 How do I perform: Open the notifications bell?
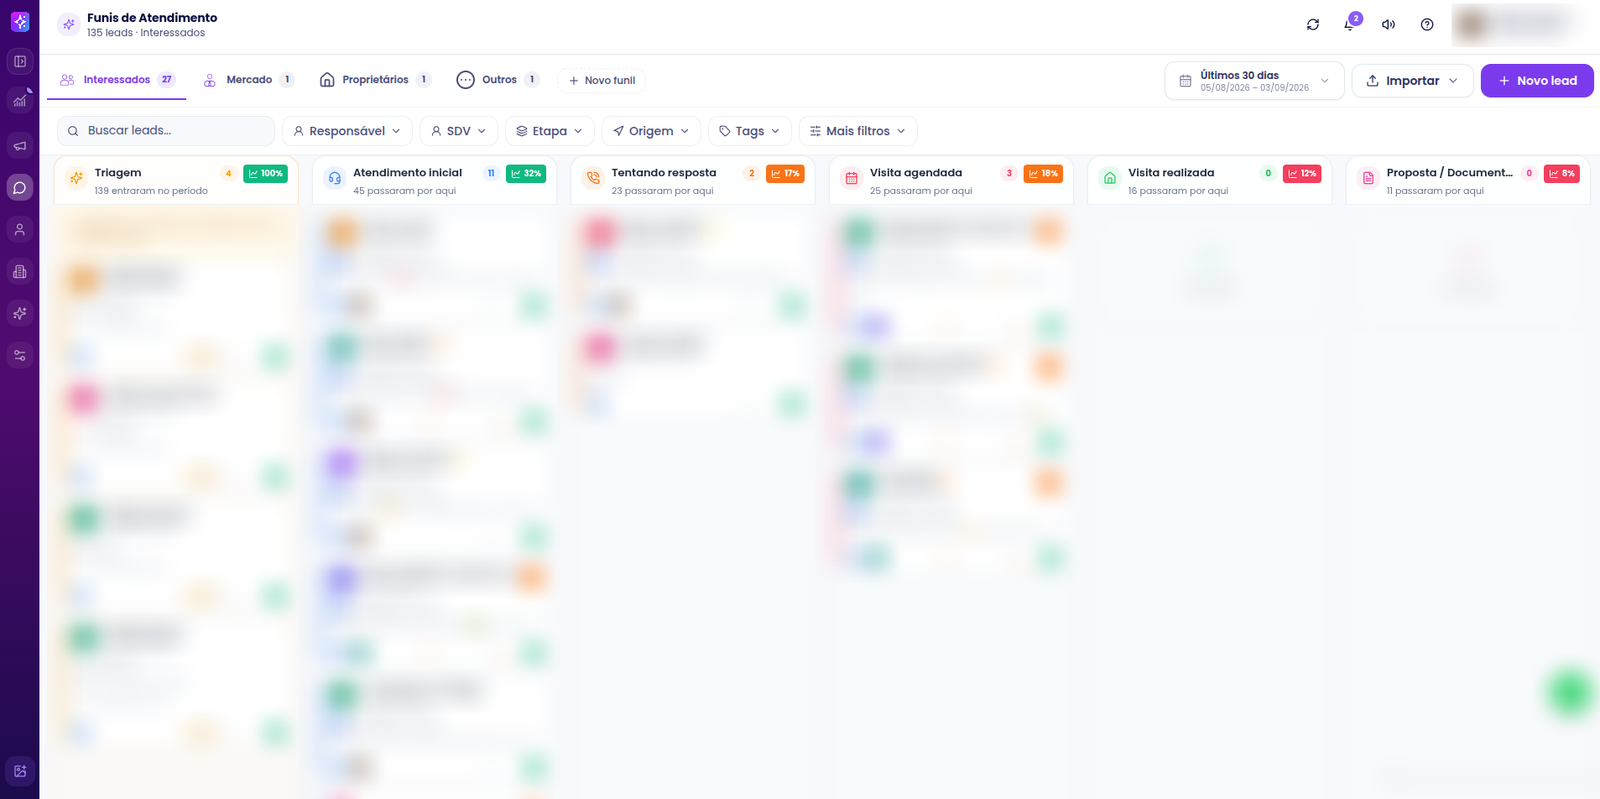point(1350,24)
